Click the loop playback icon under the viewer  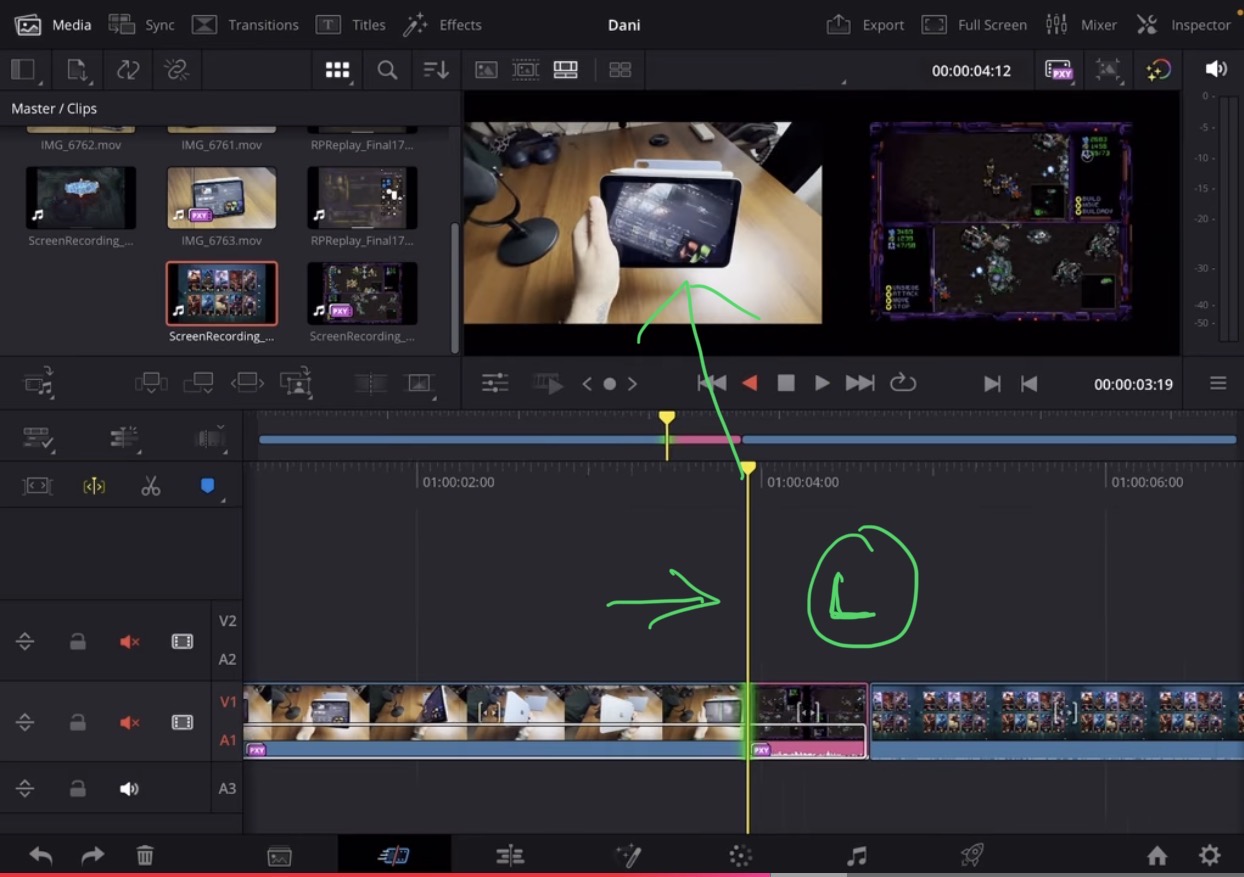click(x=903, y=382)
